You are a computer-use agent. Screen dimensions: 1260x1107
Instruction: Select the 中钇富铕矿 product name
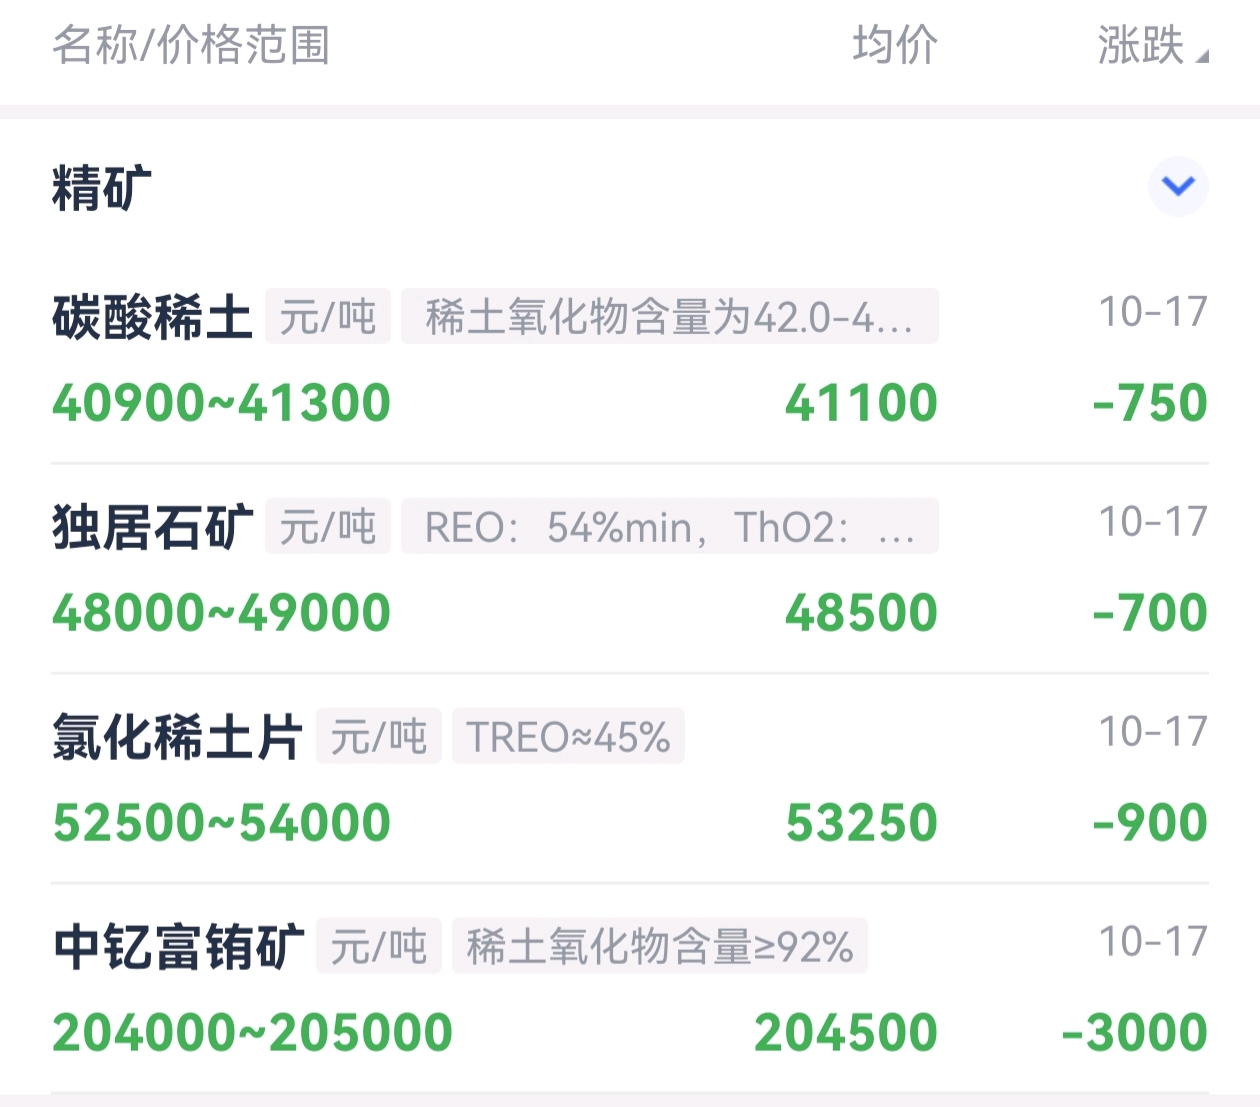point(178,948)
